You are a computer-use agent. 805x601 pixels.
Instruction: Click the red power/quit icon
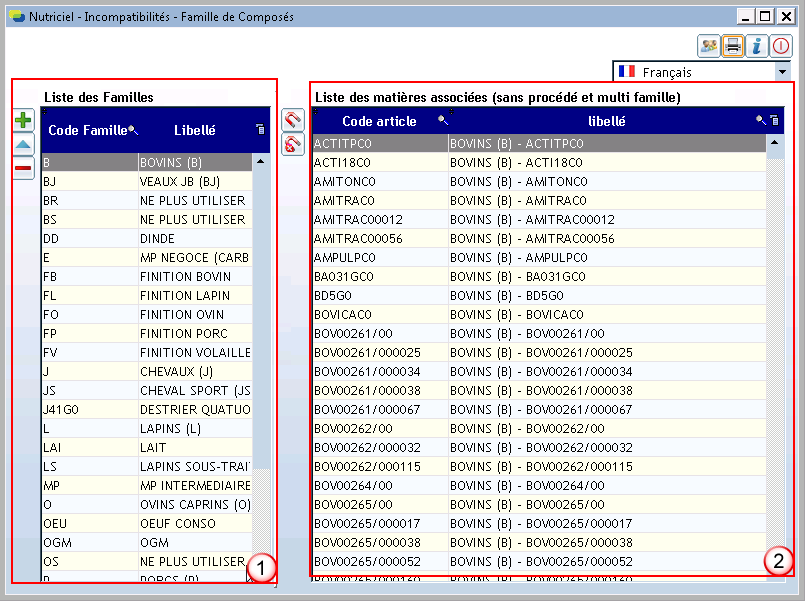[781, 46]
